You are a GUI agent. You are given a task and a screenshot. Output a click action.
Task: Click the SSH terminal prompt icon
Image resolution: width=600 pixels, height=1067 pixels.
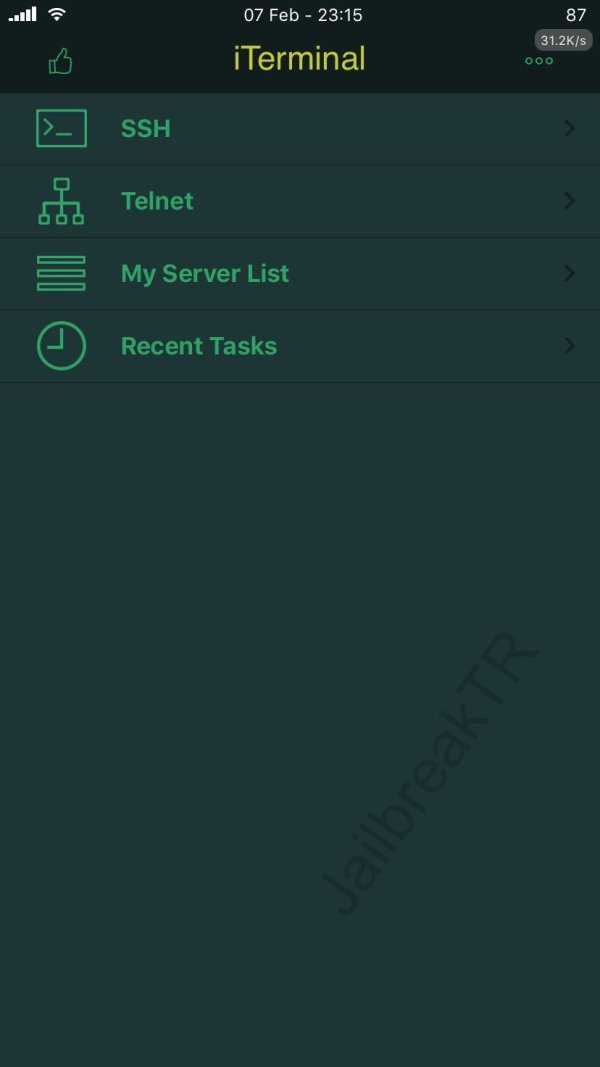pyautogui.click(x=61, y=128)
